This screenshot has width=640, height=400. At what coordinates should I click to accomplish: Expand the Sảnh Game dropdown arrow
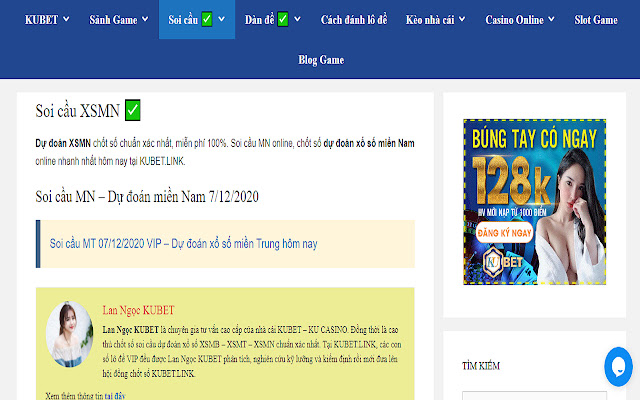145,19
